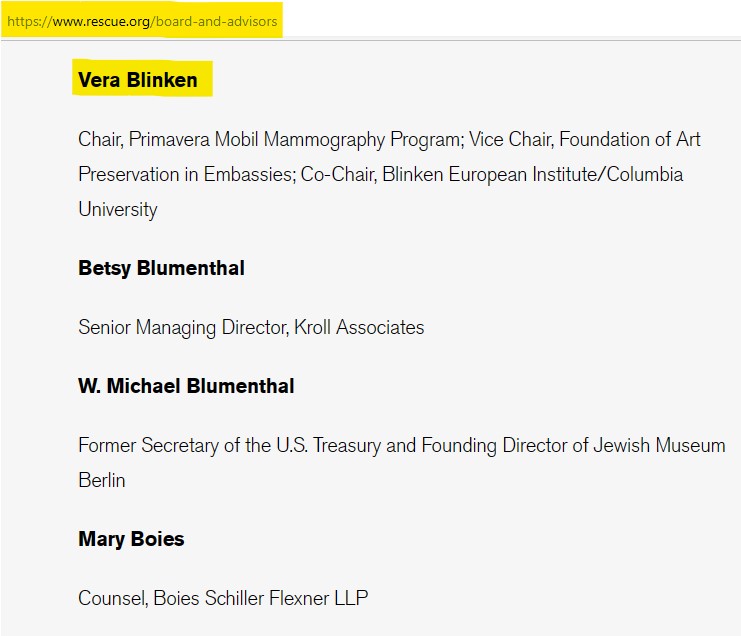Click the word 'University' under Vera Blinken
This screenshot has height=636, width=741.
118,210
